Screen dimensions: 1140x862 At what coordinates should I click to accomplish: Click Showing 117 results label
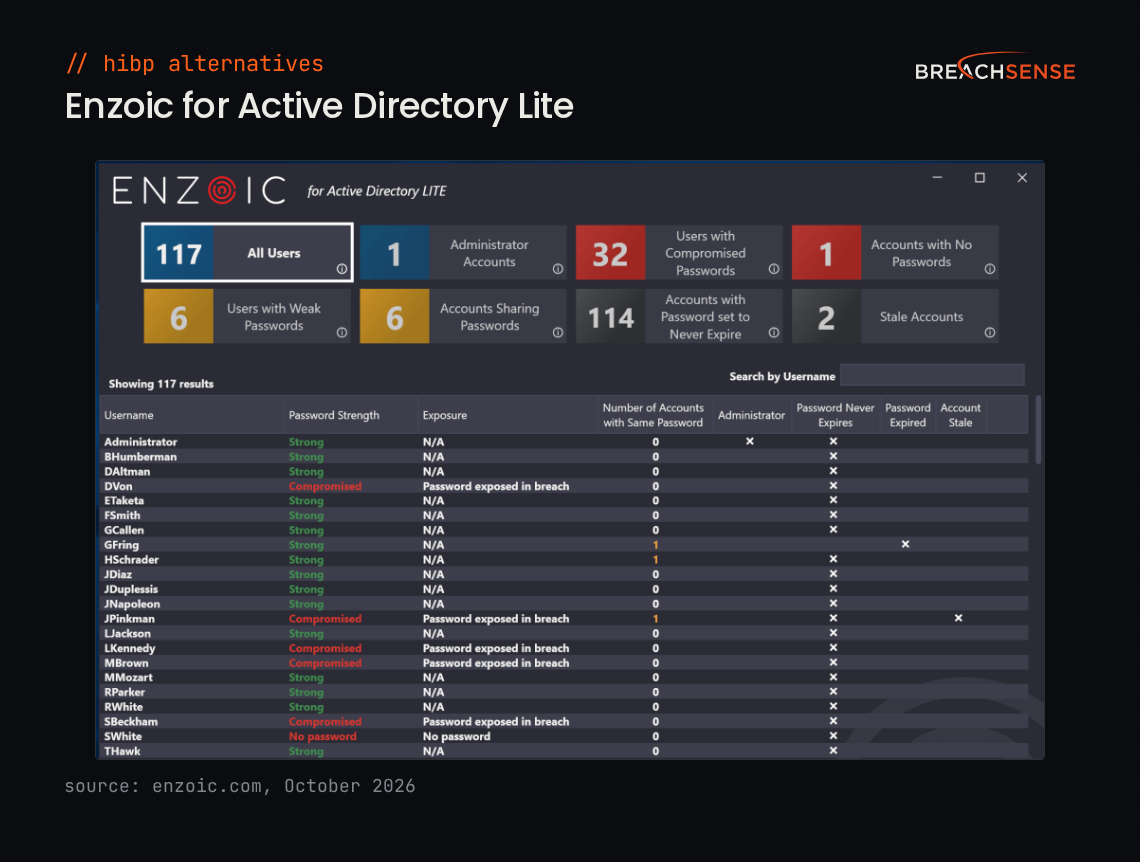(x=161, y=384)
